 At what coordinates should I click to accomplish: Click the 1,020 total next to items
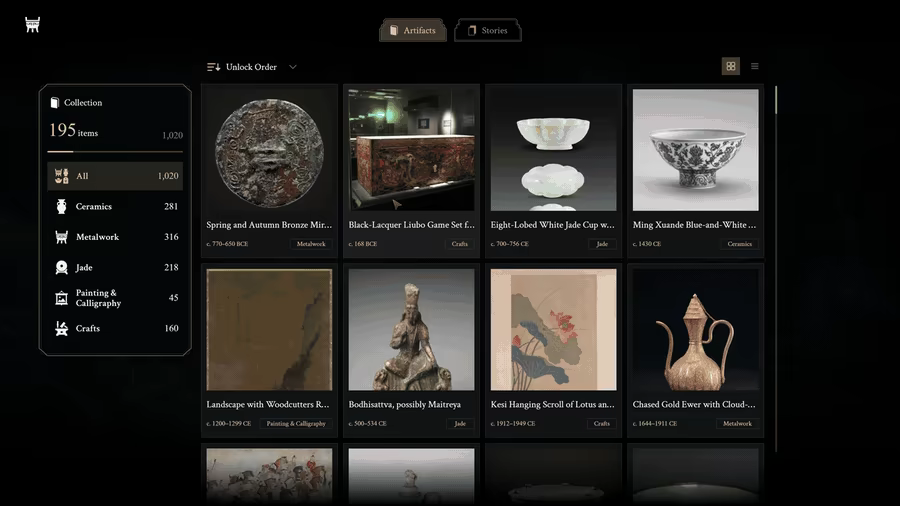click(x=172, y=135)
